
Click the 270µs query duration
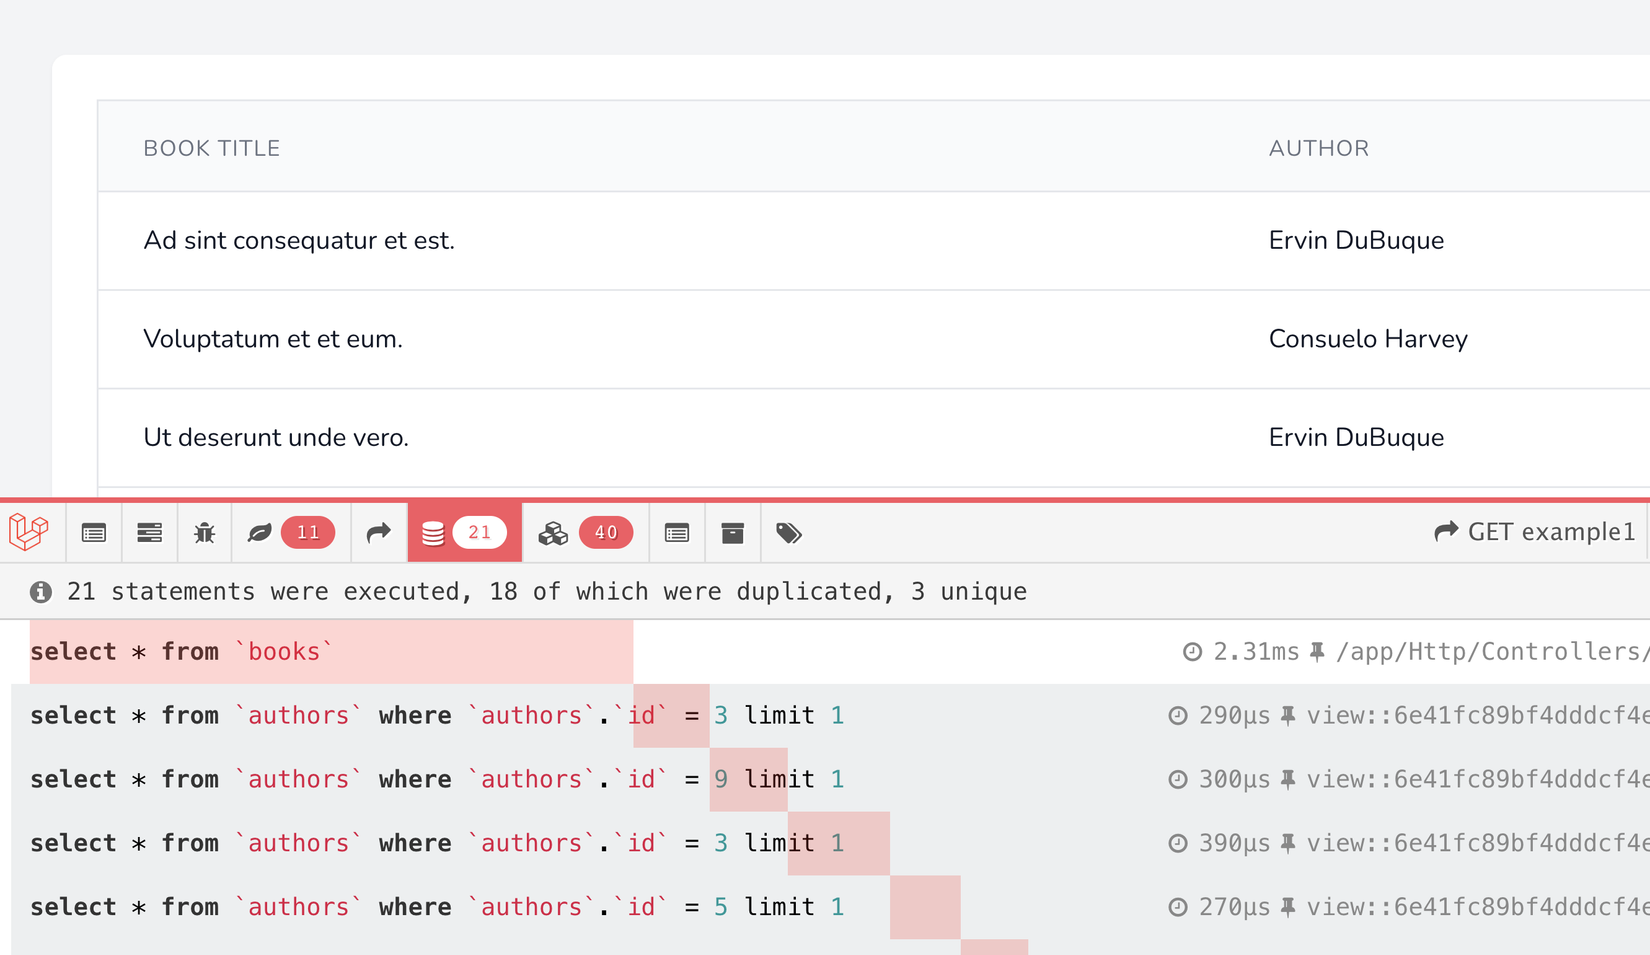click(x=1234, y=908)
